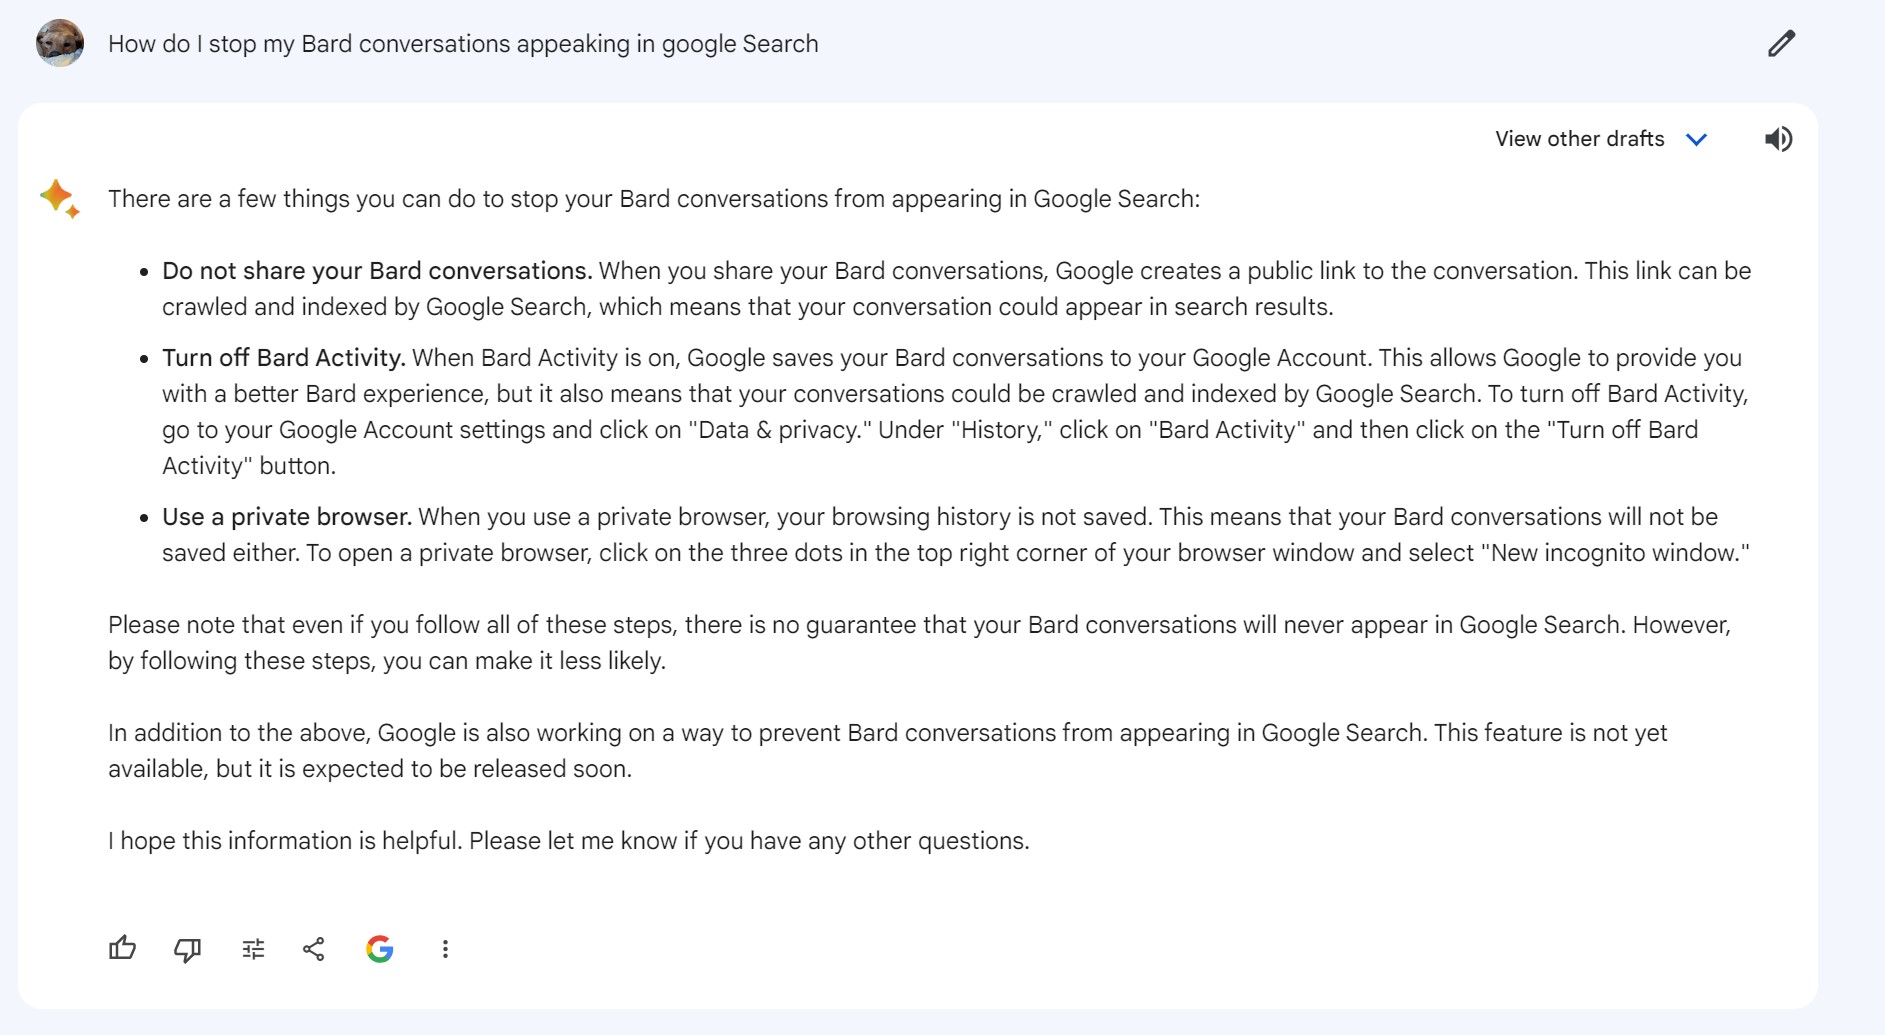
Task: Click the View other drafts label
Action: point(1579,139)
